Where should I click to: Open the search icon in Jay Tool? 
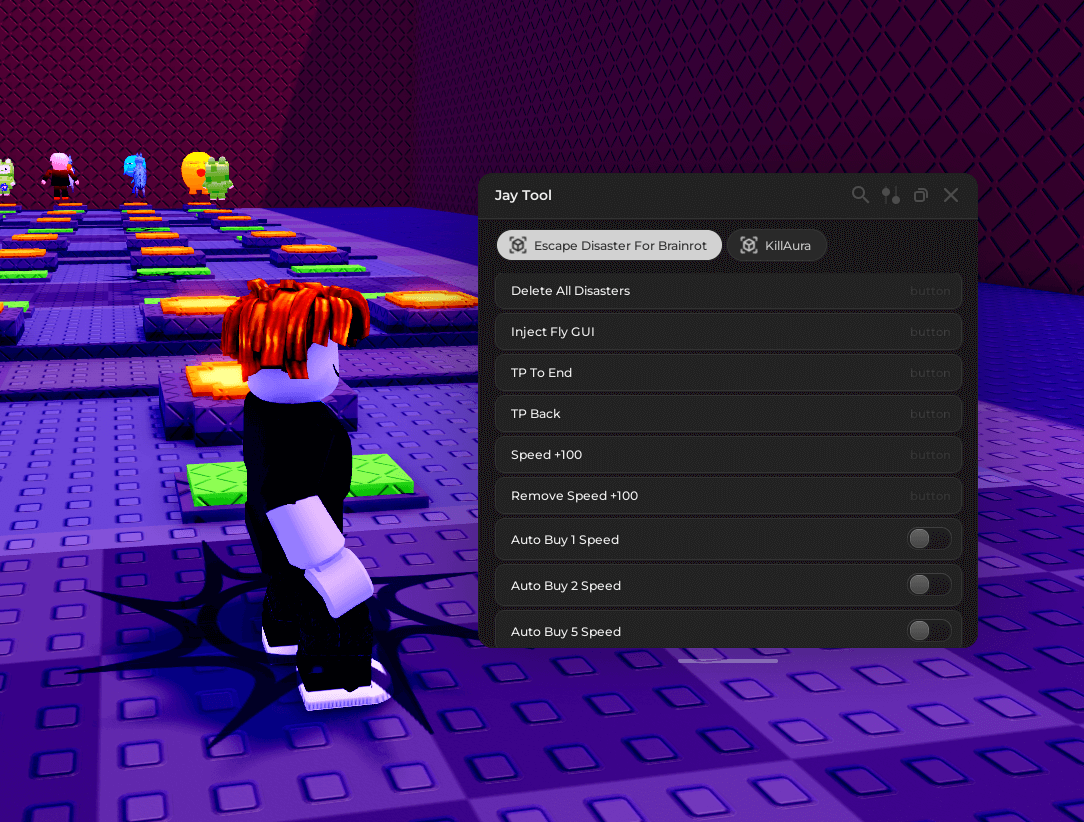[860, 195]
